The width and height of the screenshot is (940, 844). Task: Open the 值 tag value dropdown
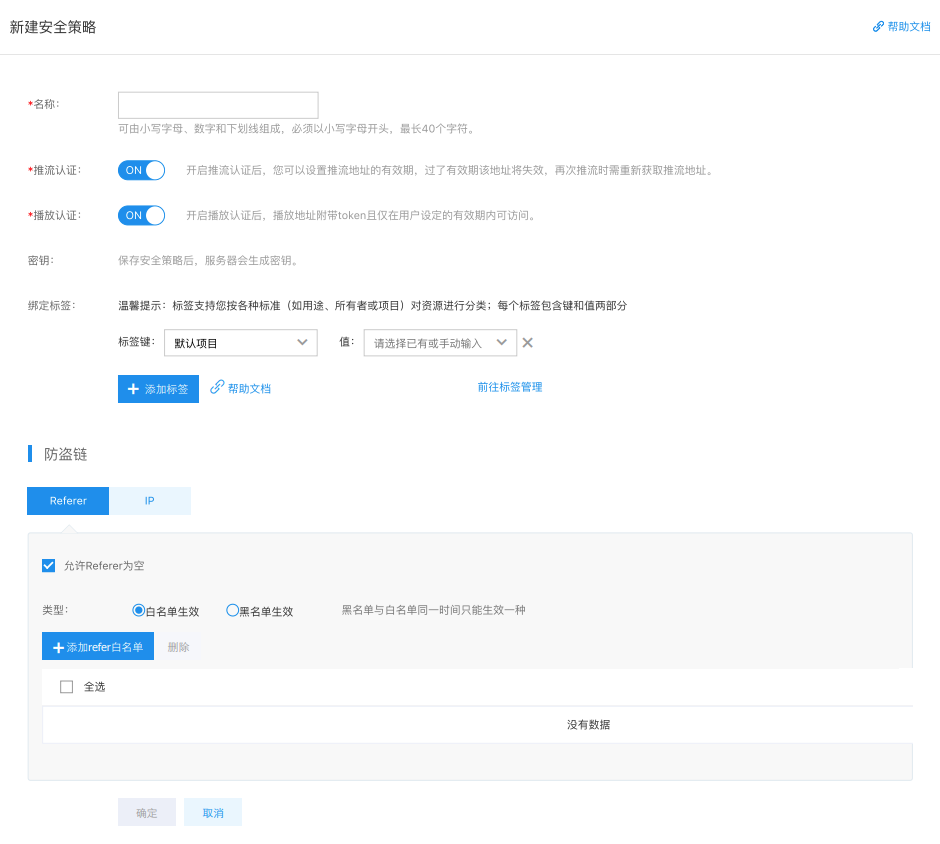(440, 343)
